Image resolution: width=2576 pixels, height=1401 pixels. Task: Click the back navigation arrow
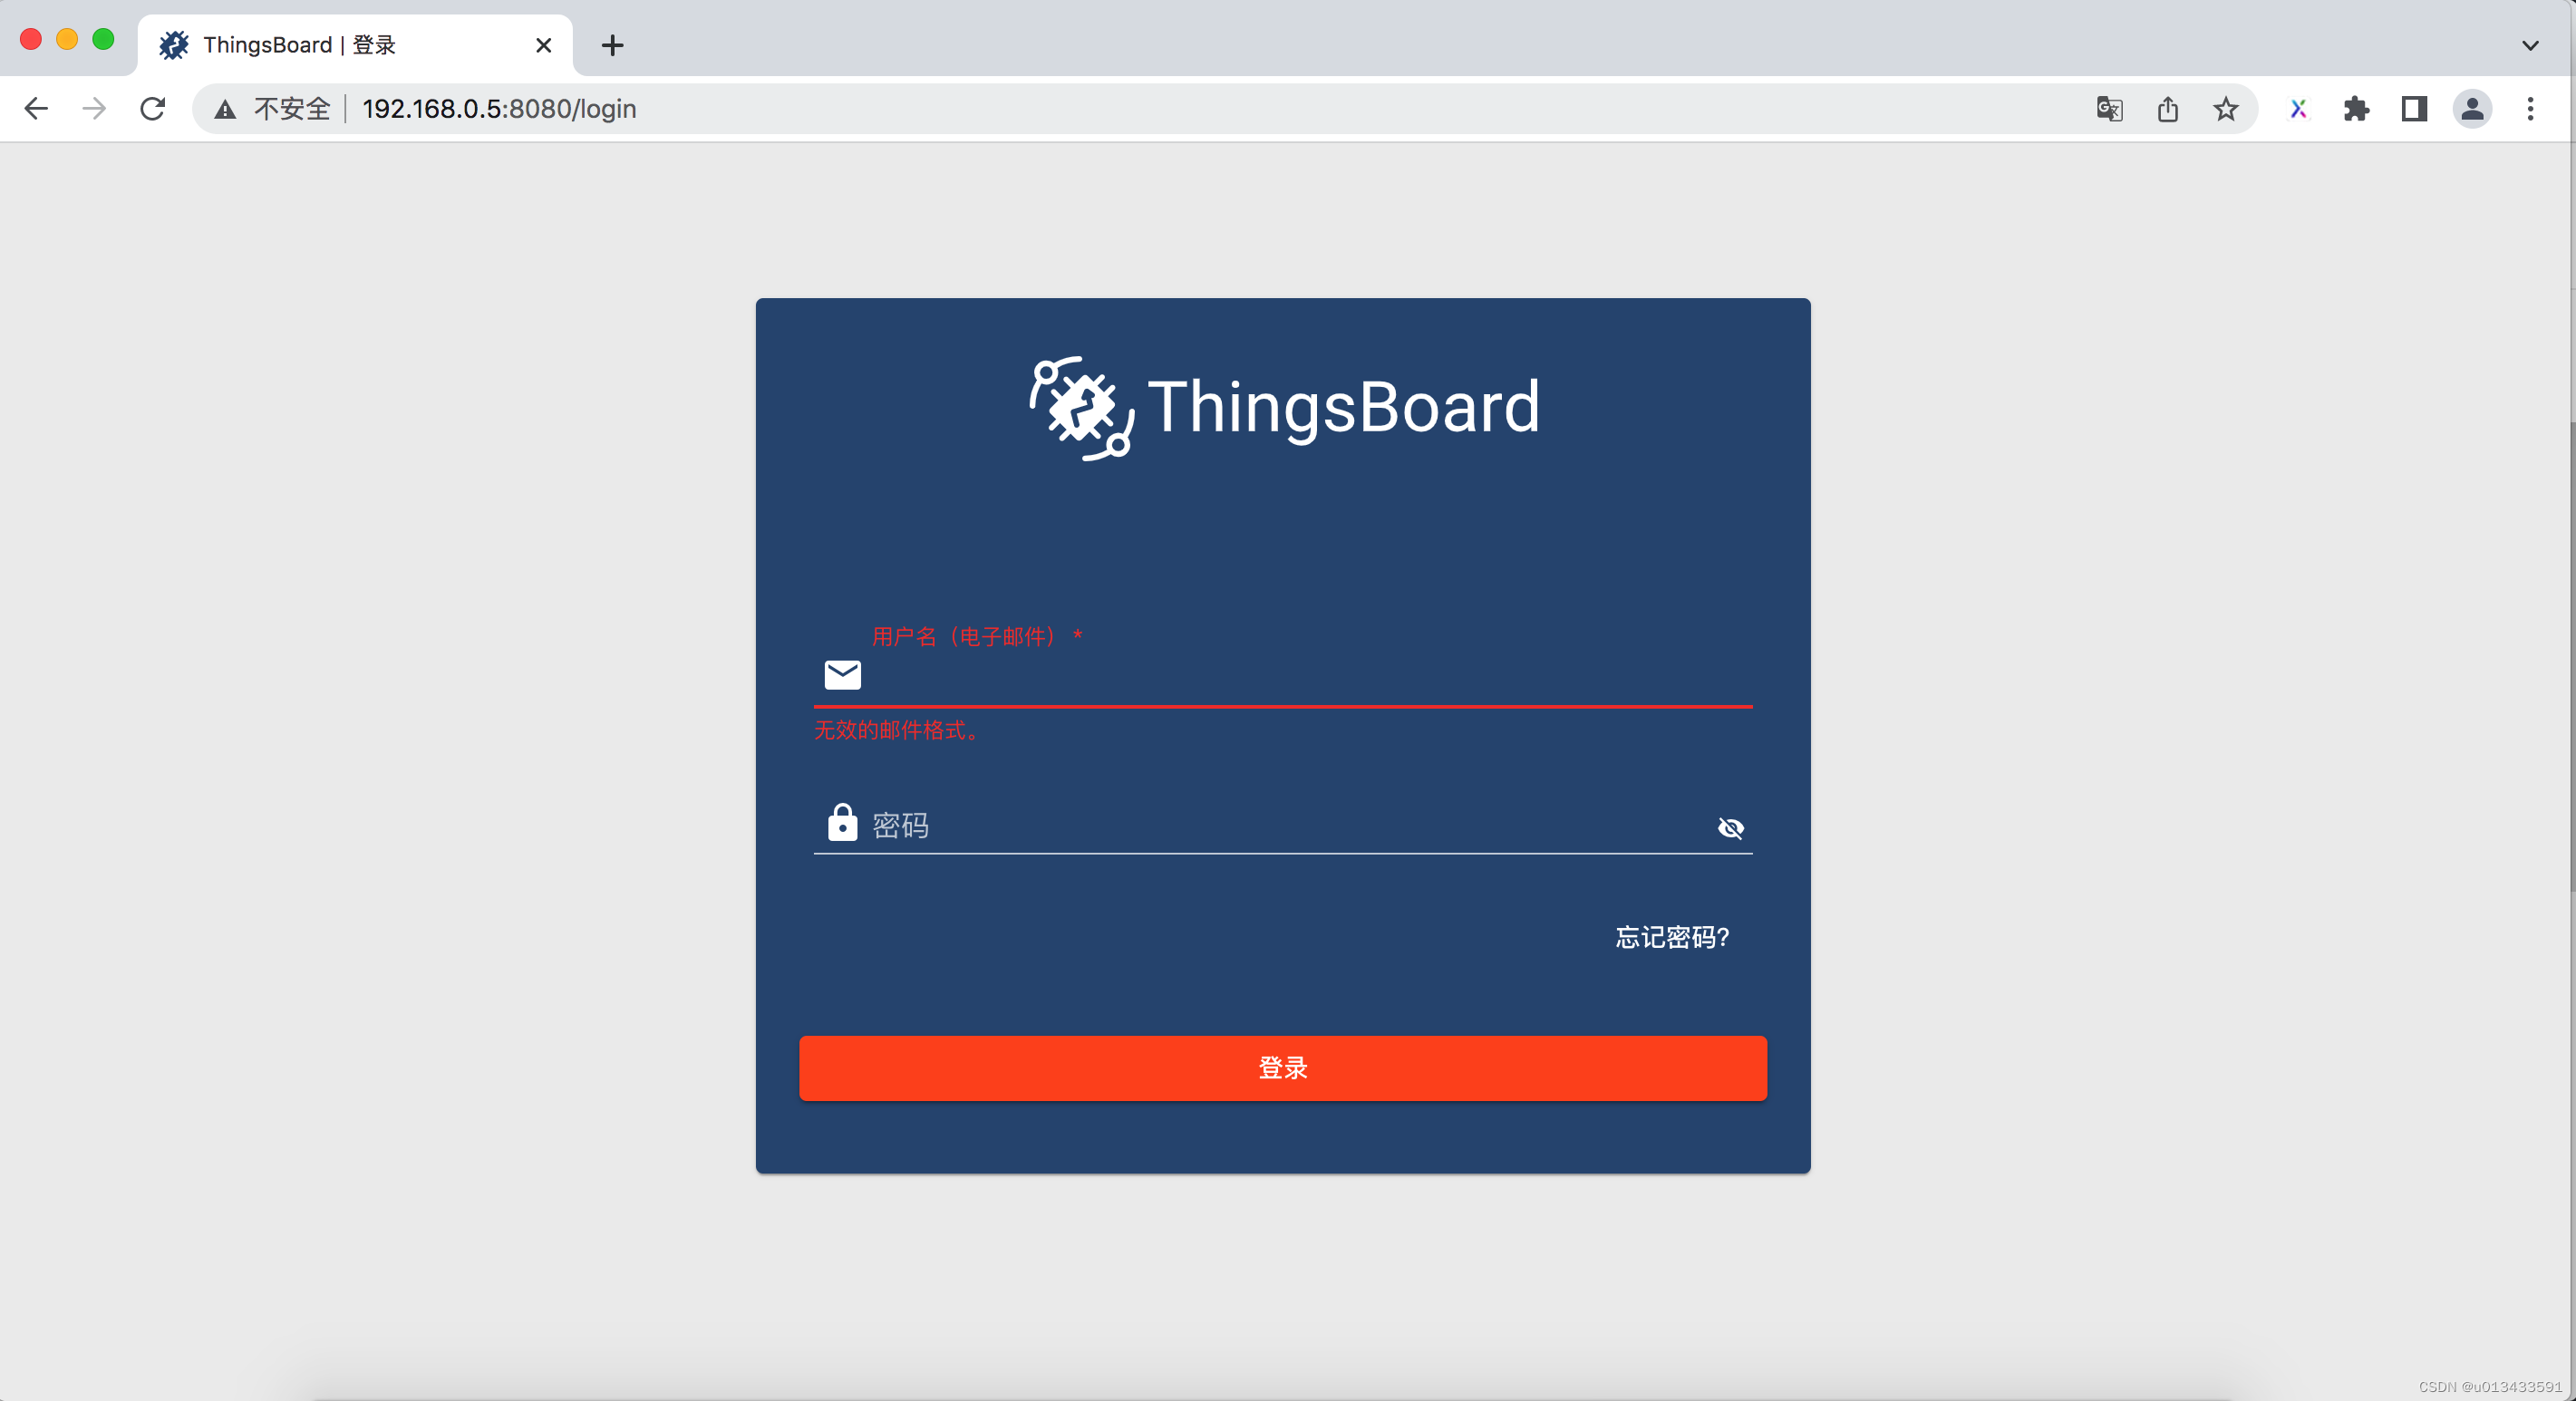pyautogui.click(x=36, y=108)
